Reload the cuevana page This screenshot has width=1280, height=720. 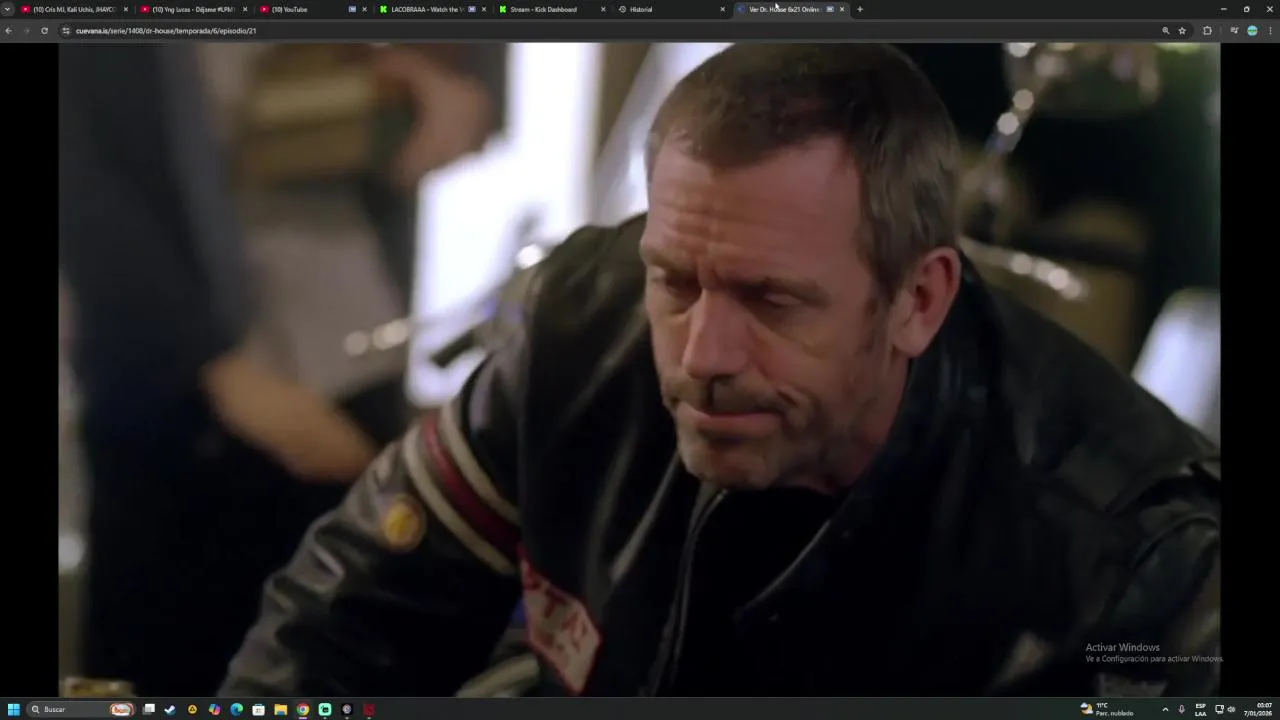(x=44, y=31)
